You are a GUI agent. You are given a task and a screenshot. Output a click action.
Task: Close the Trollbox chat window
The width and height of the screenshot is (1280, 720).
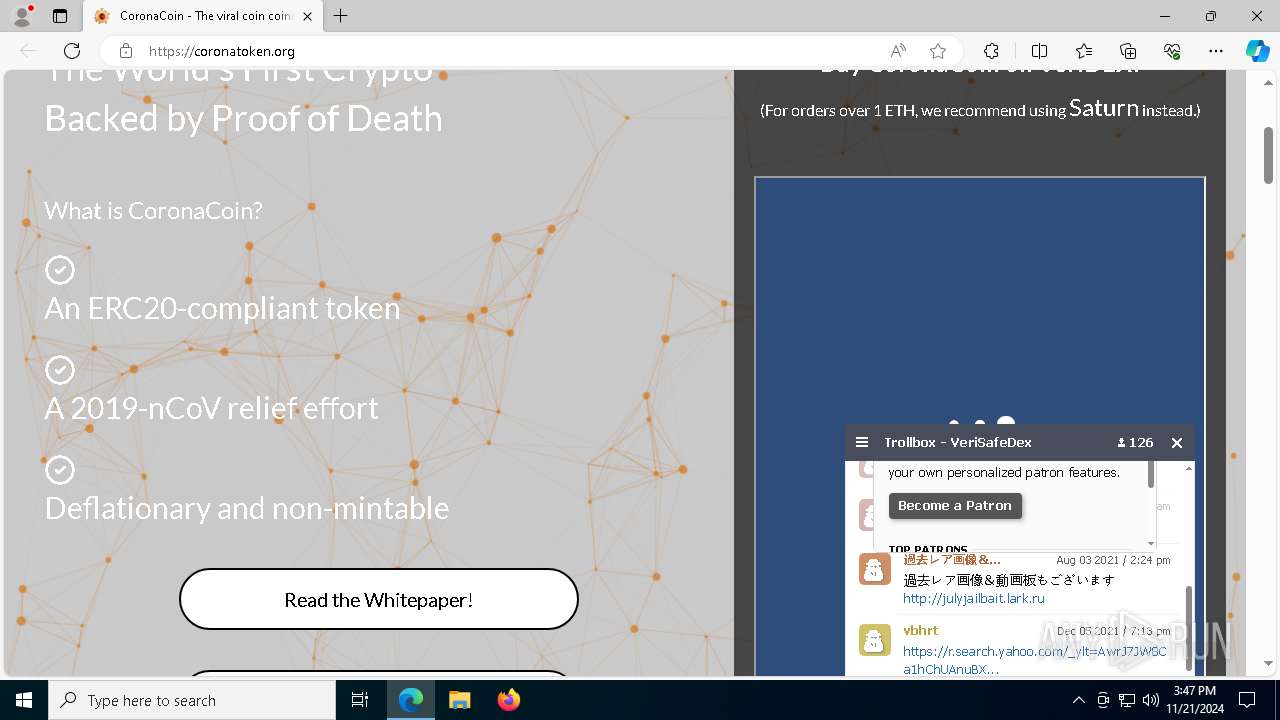click(1177, 442)
